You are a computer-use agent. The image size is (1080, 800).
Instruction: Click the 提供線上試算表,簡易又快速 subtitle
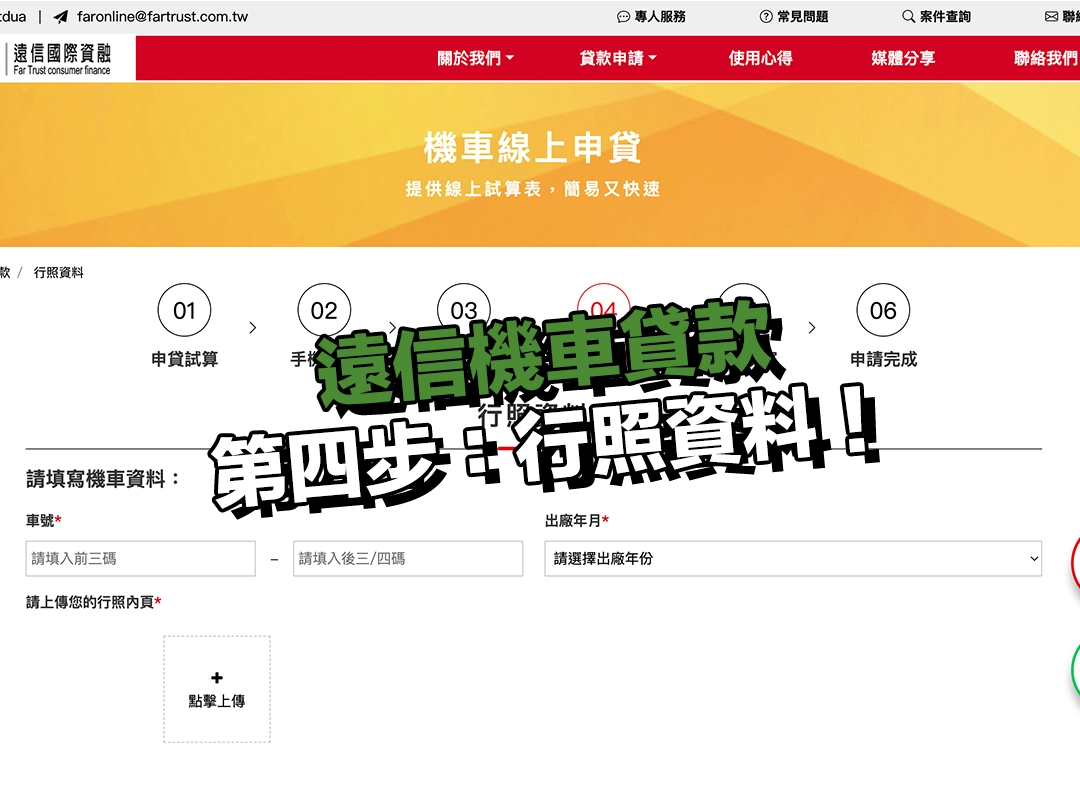(532, 189)
